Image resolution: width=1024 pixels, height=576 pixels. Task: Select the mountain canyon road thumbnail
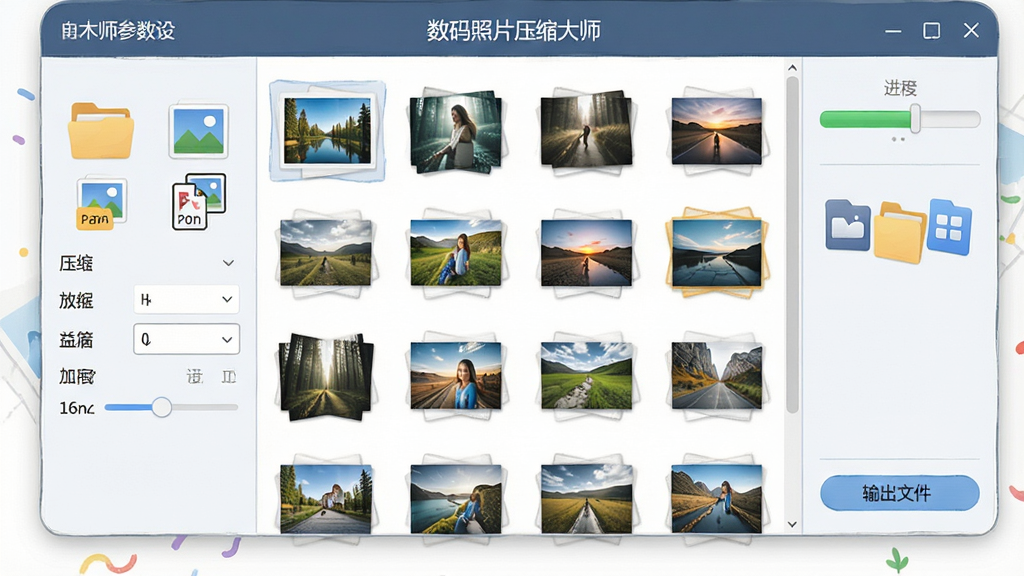(x=716, y=376)
